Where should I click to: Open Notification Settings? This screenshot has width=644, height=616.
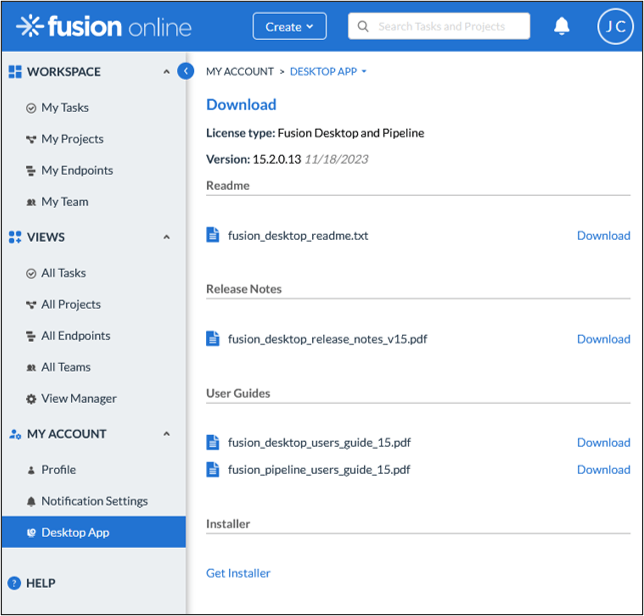click(94, 501)
